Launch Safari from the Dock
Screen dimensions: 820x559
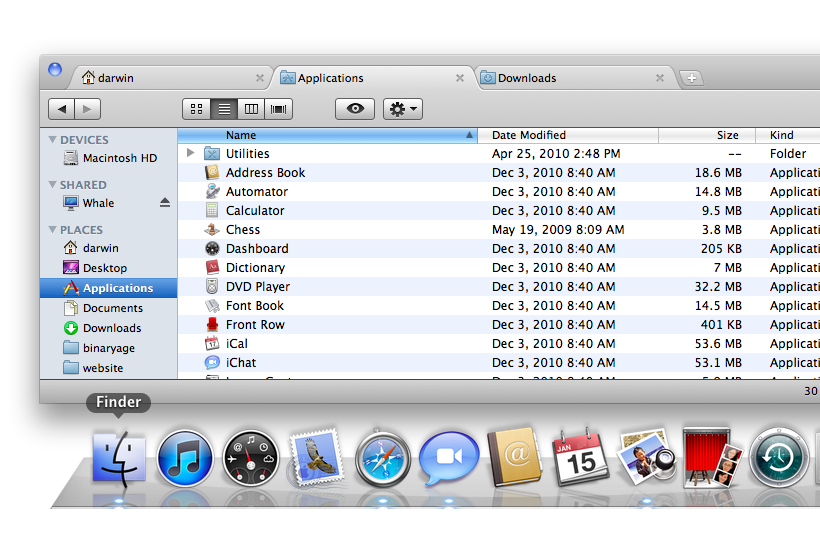382,459
